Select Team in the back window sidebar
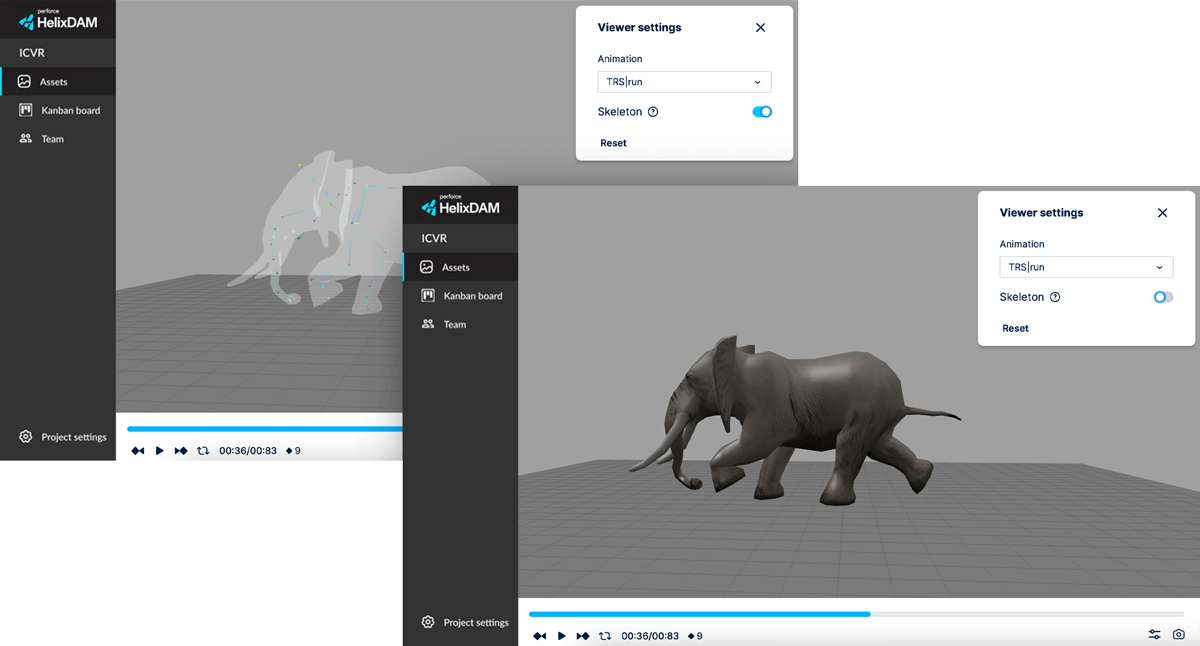1200x646 pixels. 52,139
